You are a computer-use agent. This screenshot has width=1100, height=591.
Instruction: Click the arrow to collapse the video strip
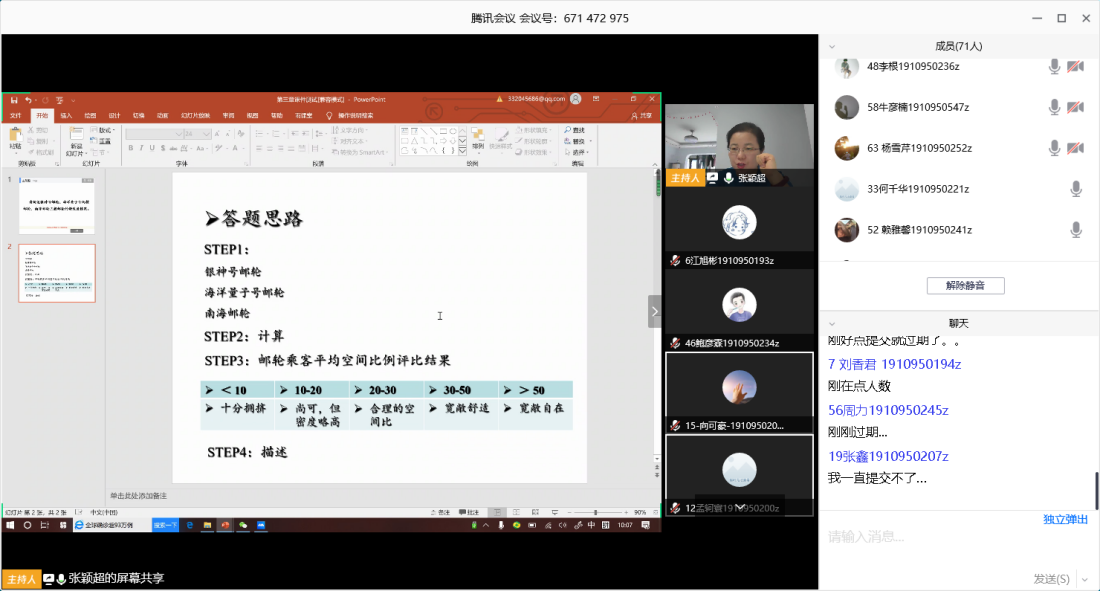point(655,311)
